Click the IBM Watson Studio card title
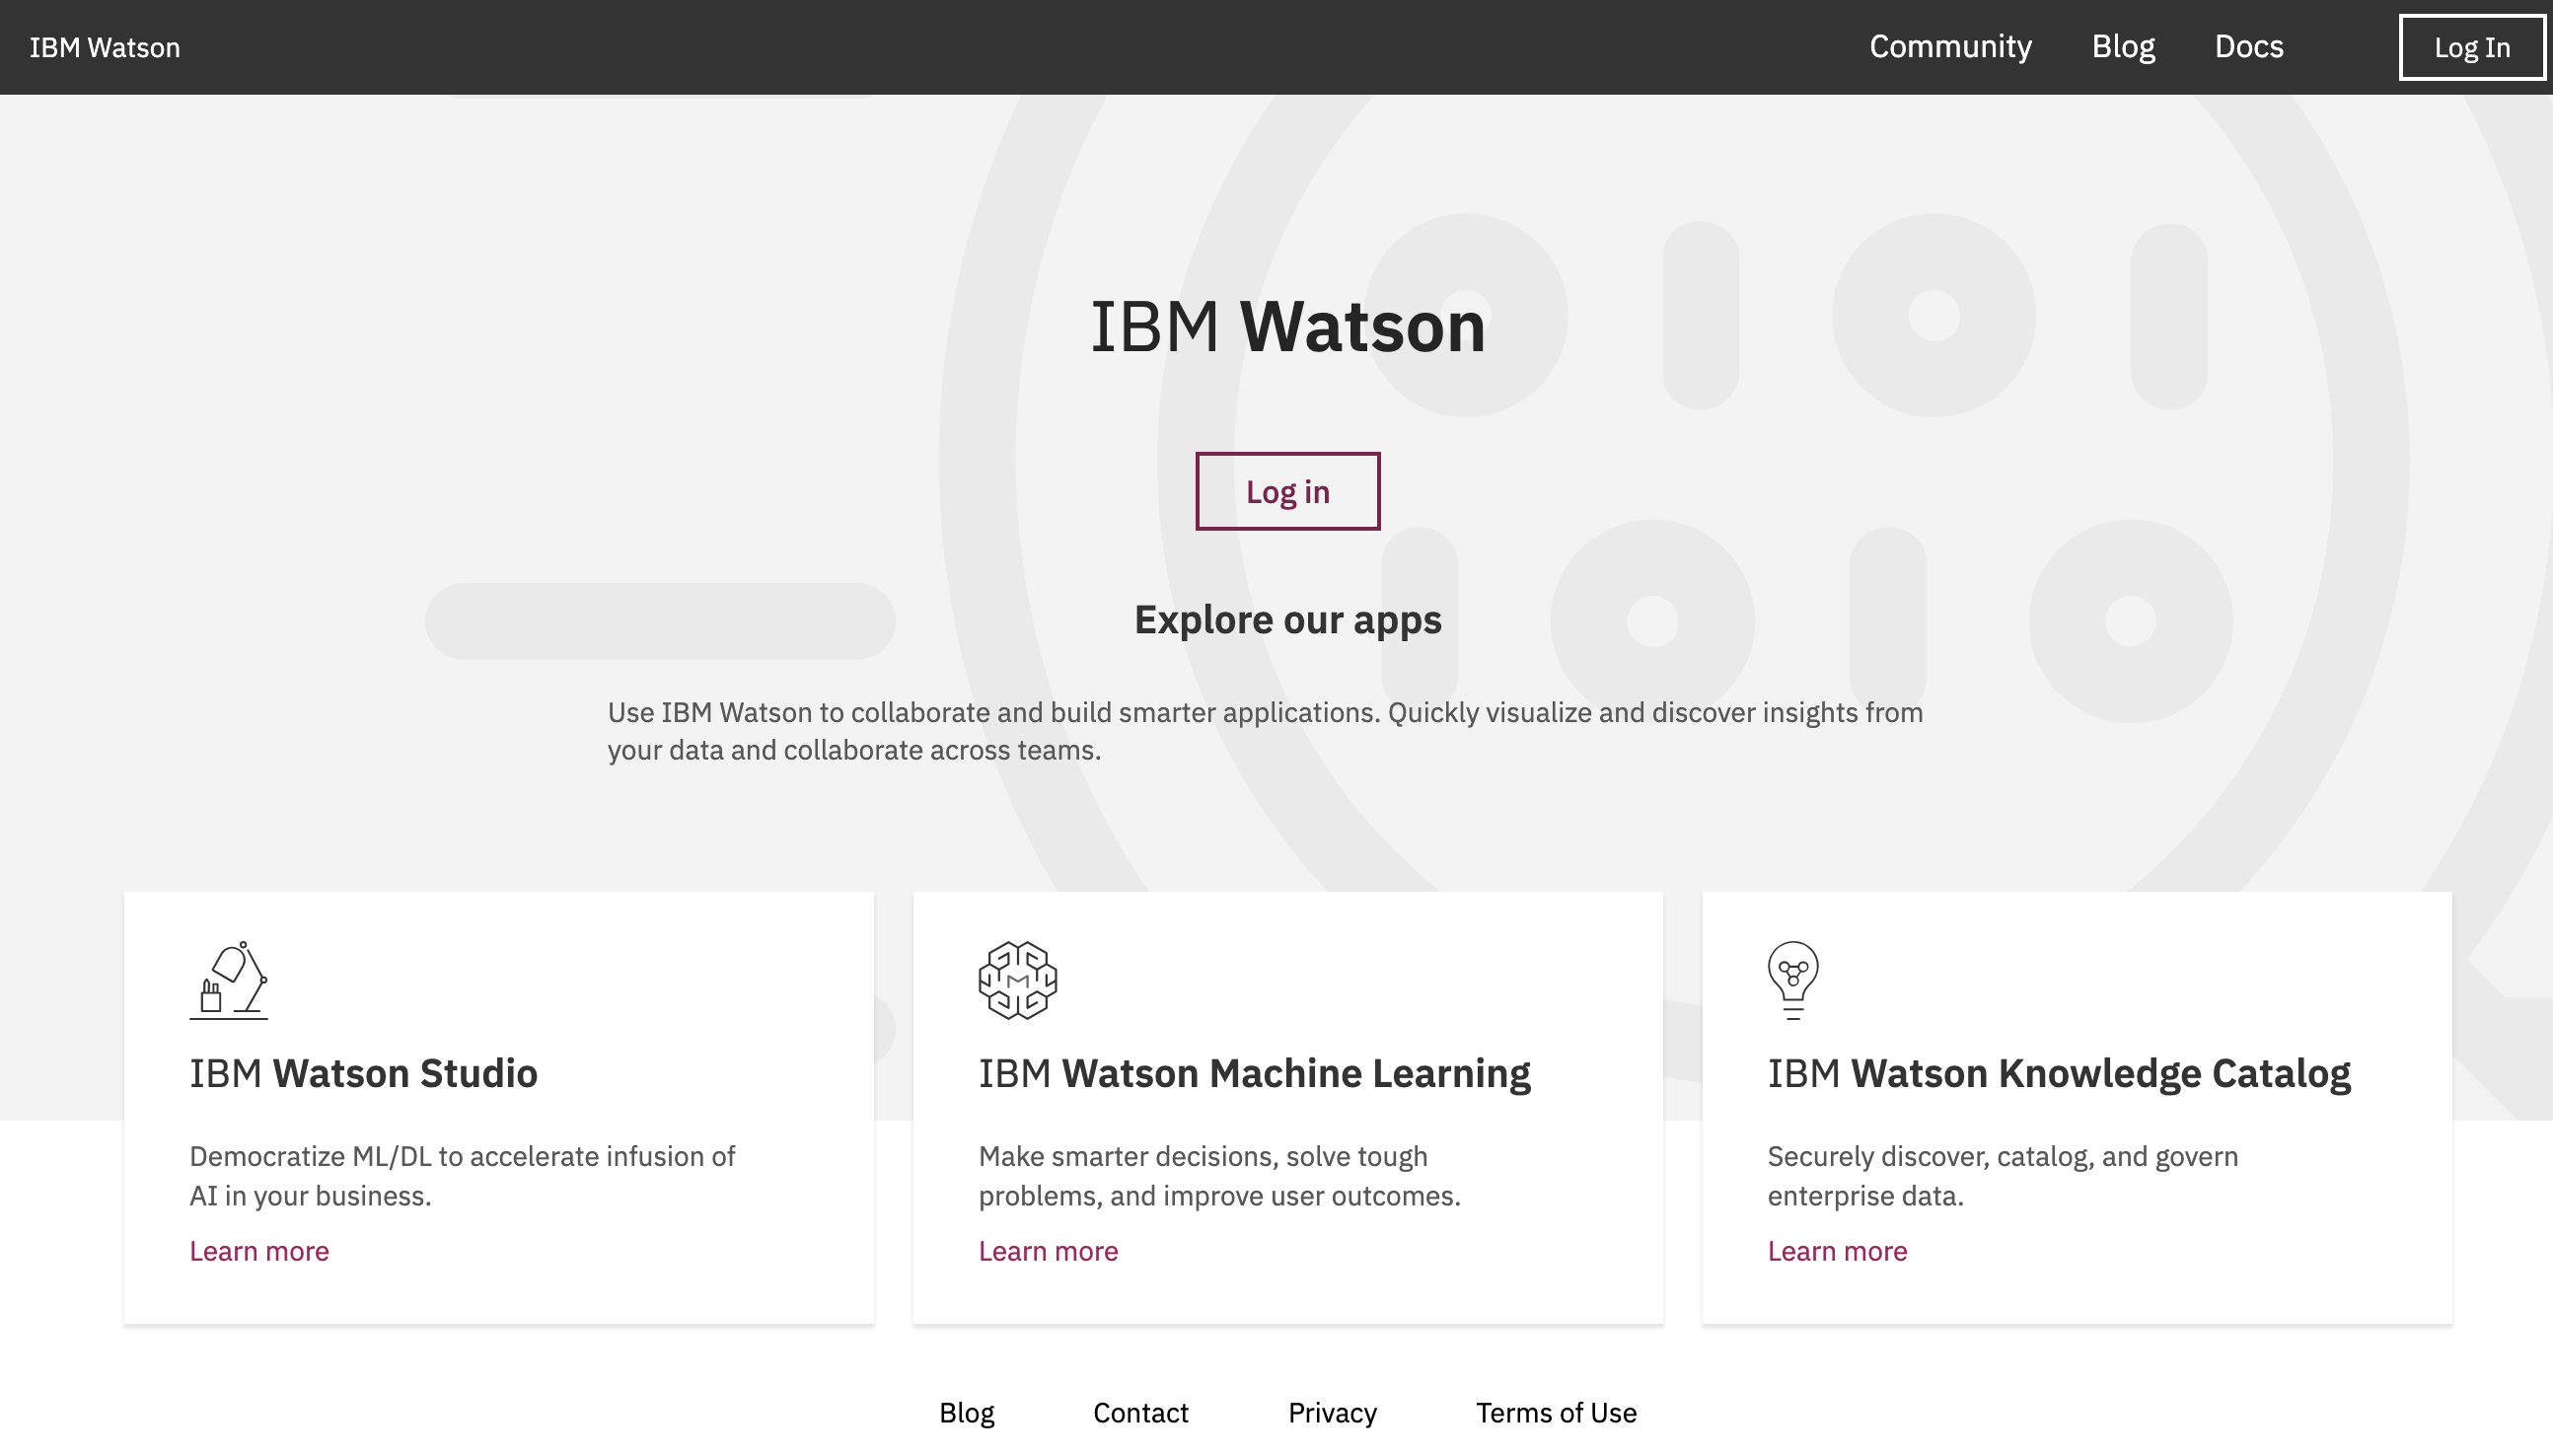Viewport: 2553px width, 1456px height. click(x=363, y=1073)
